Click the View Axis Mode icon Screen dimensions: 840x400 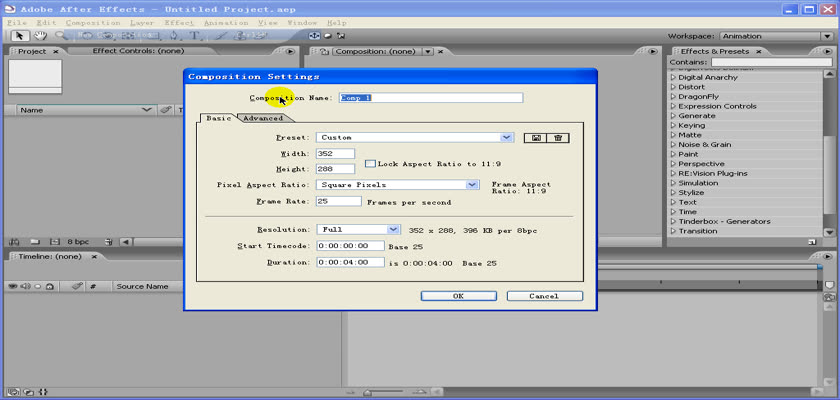(x=341, y=36)
